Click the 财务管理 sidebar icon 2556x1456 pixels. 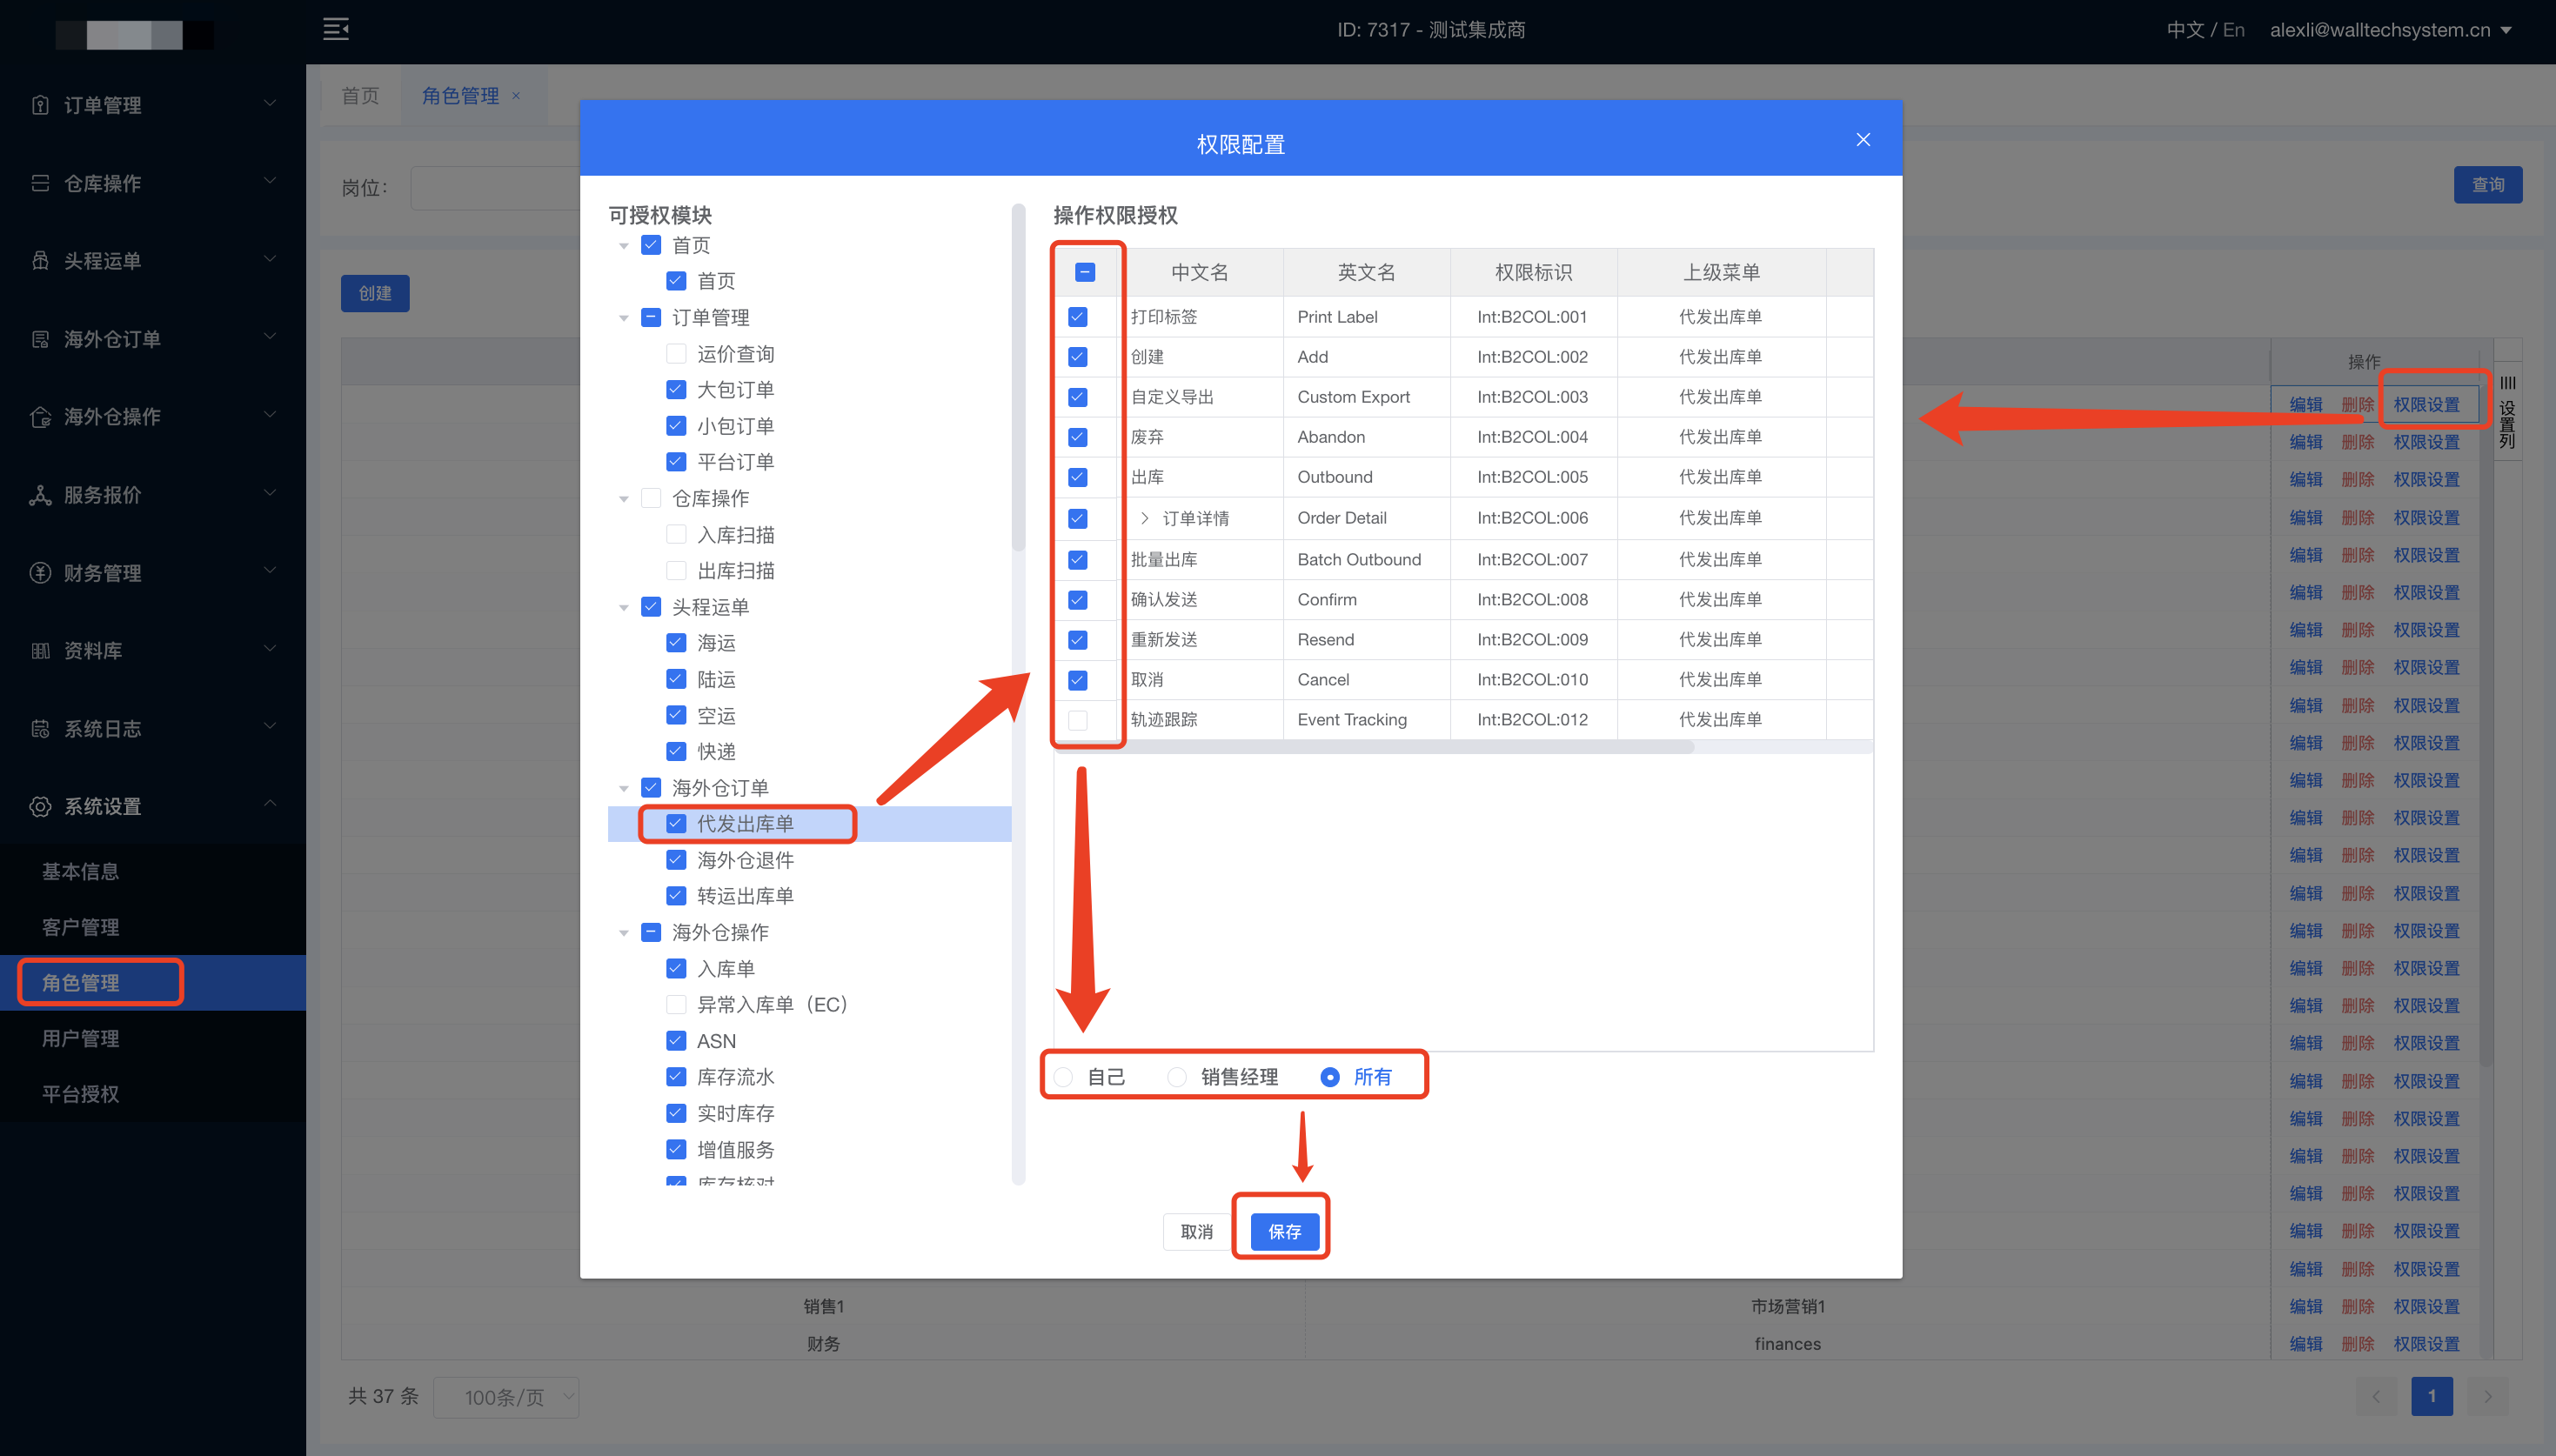coord(40,573)
